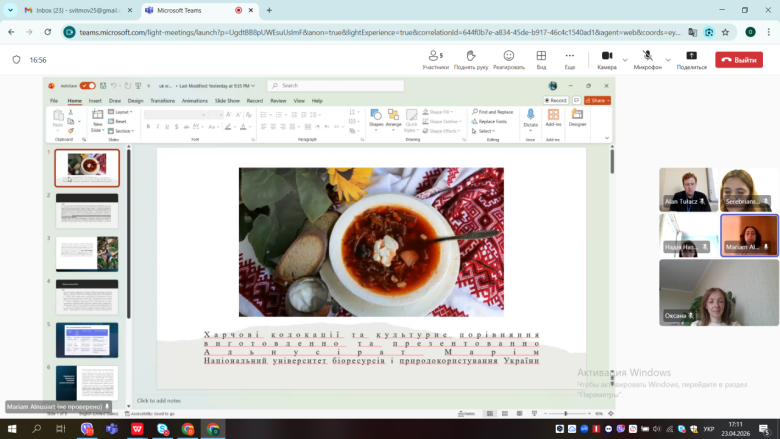Screen dimensions: 780x439
Task: Open the PowerPoint File menu
Action: (x=54, y=100)
